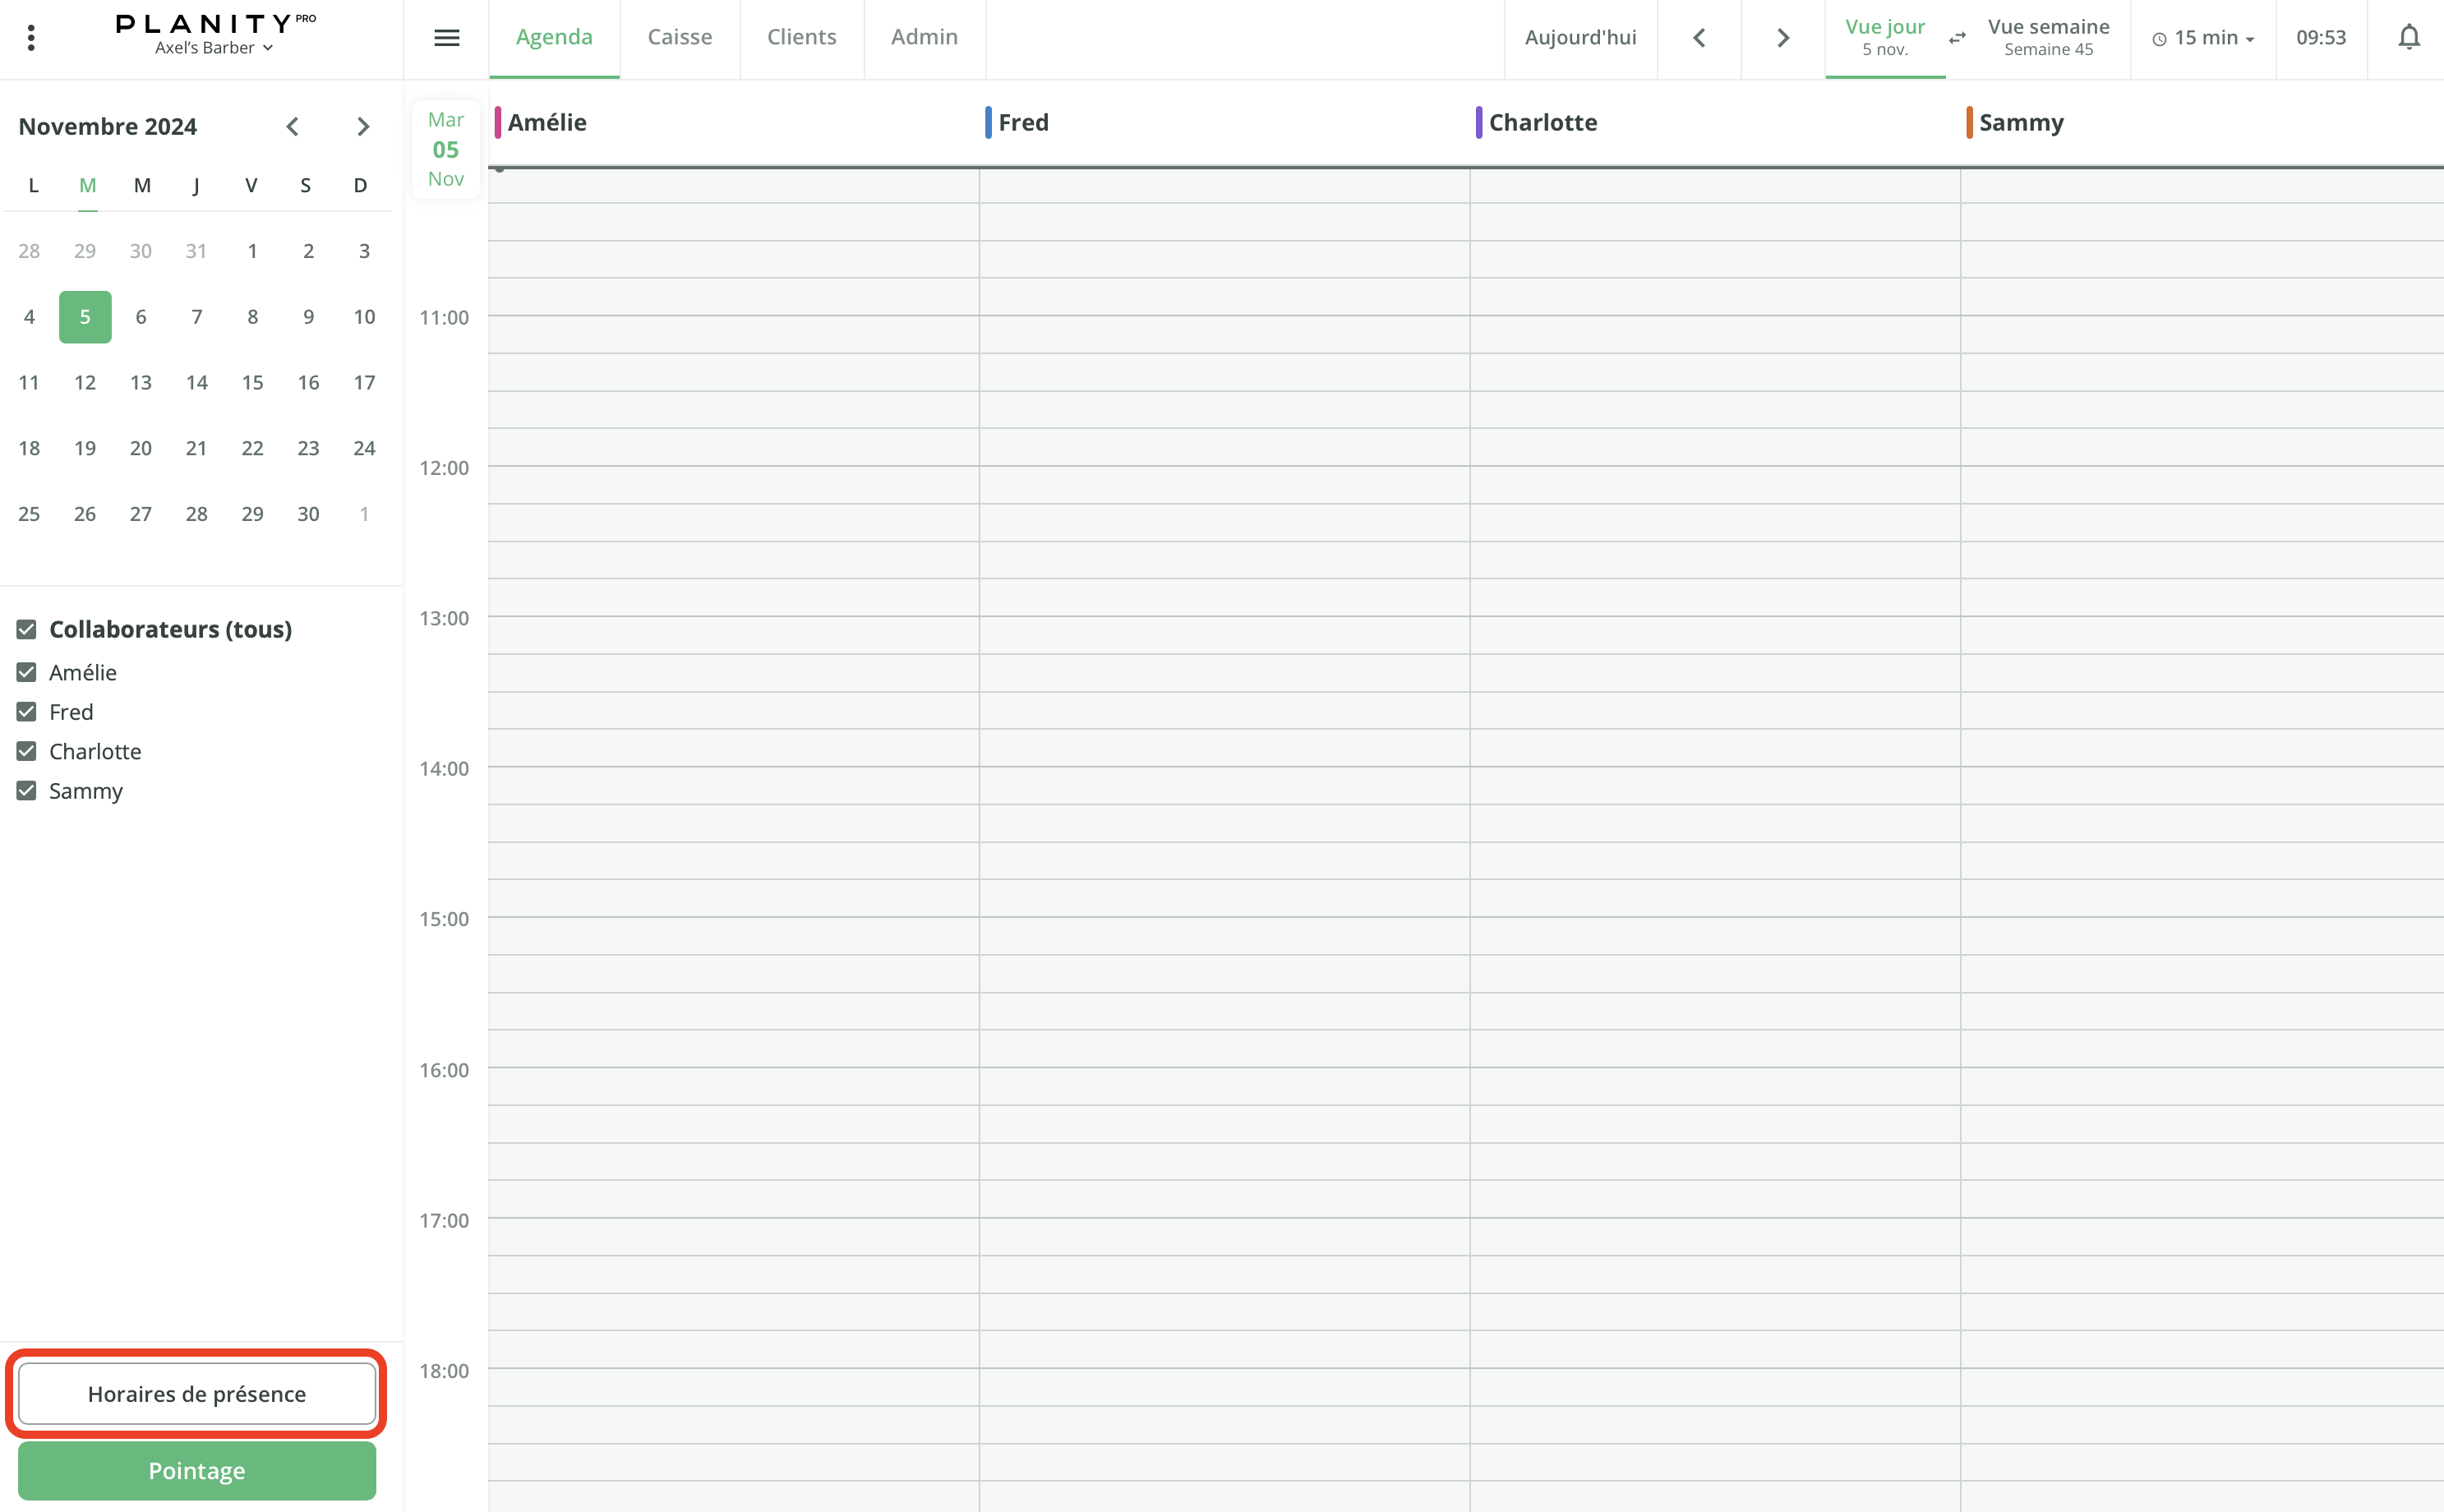Click the Horaires de présence button
Viewport: 2444px width, 1512px height.
pyautogui.click(x=196, y=1393)
